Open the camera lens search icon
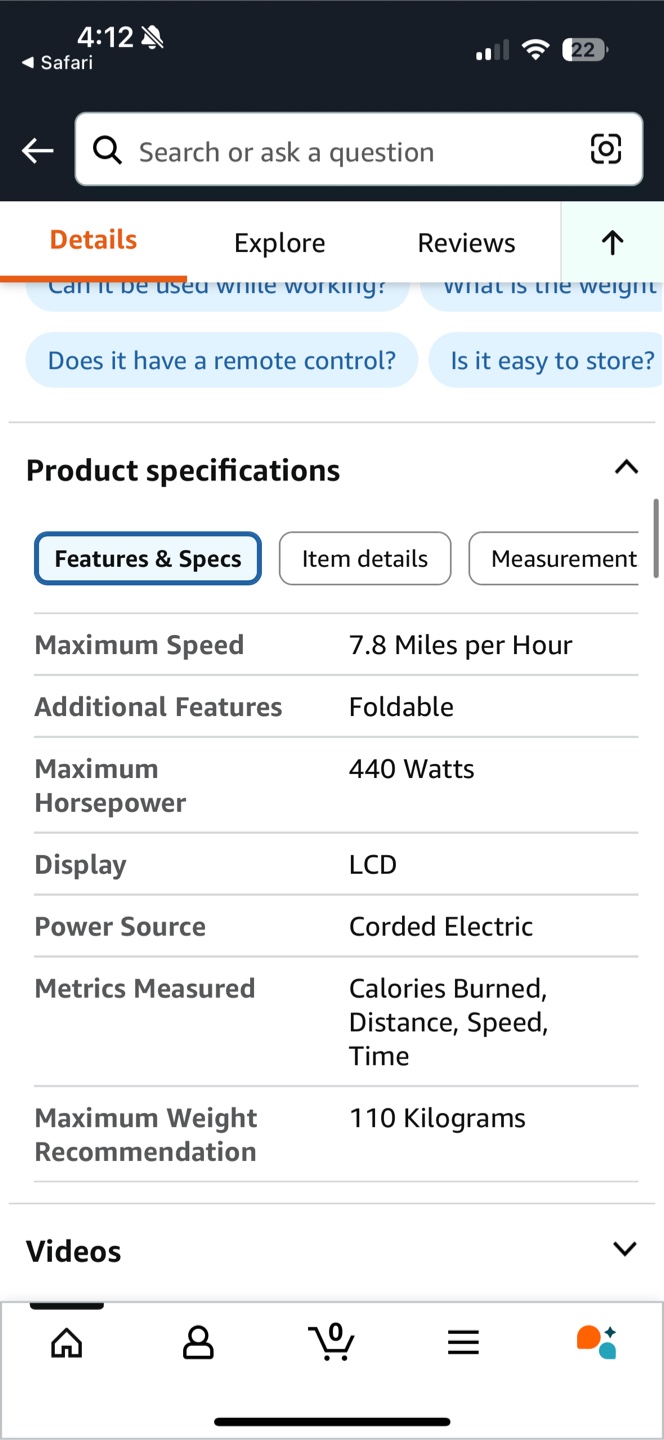The width and height of the screenshot is (664, 1440). coord(606,150)
